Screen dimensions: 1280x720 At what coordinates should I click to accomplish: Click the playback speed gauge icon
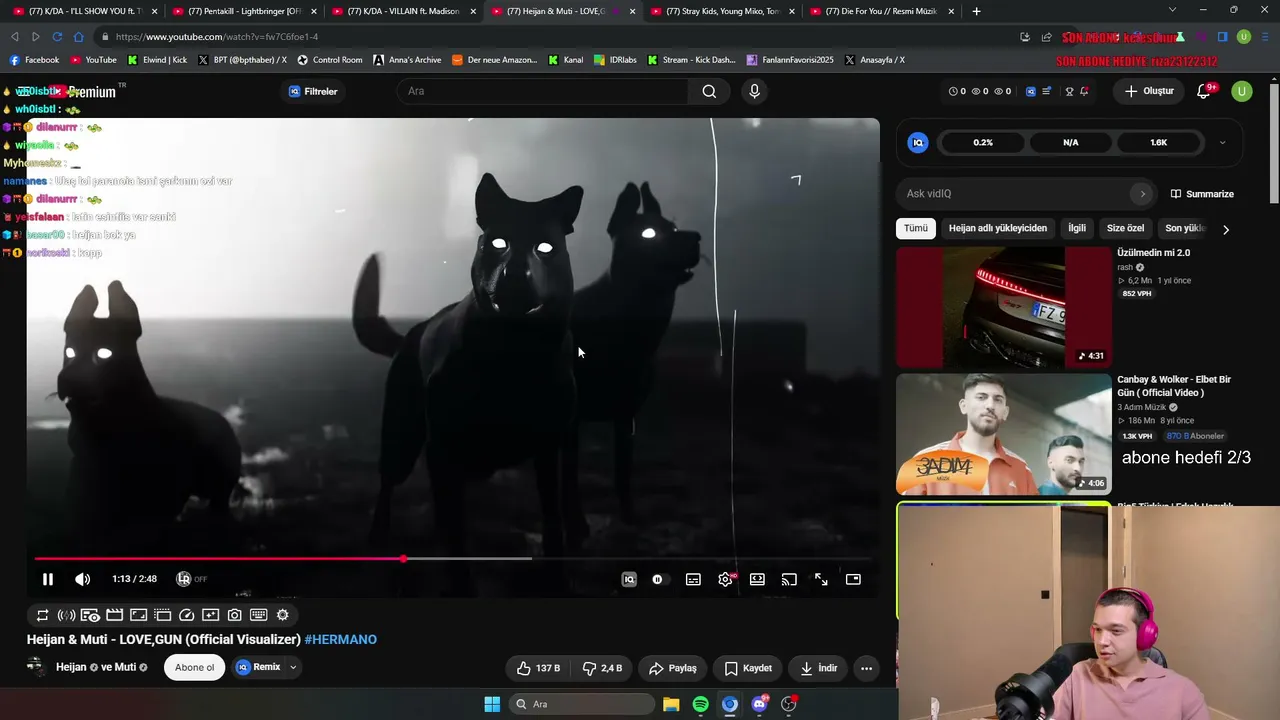186,615
